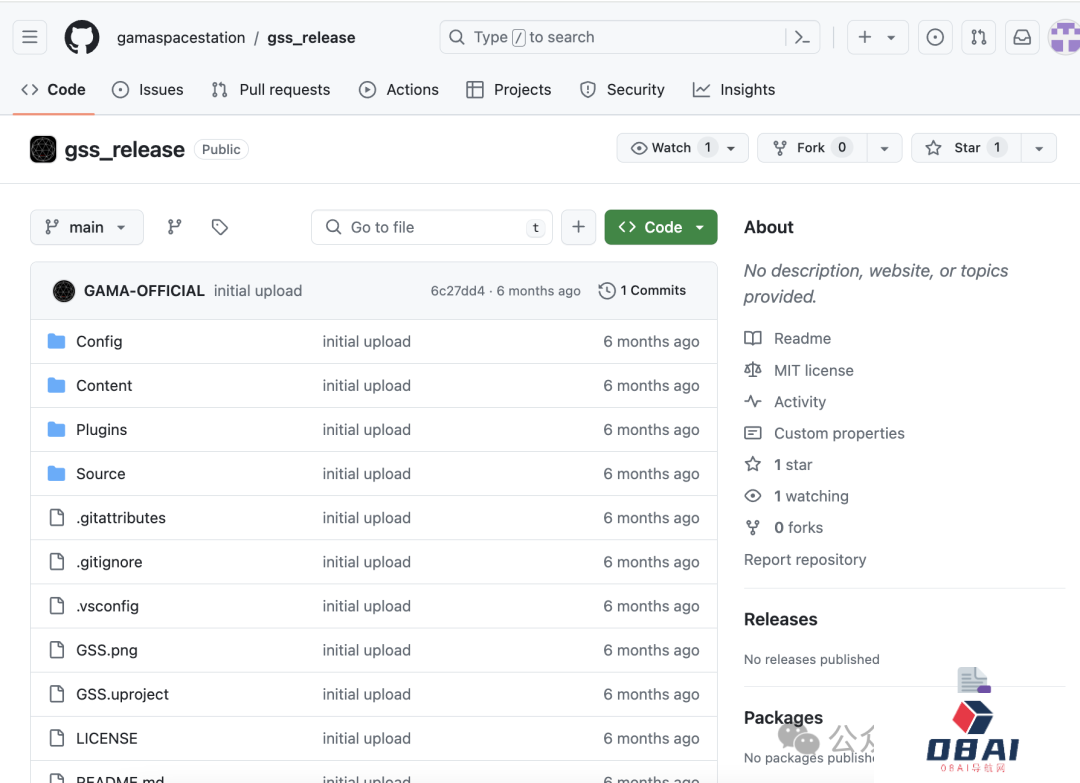Go to gamaspacestation owner link
This screenshot has height=783, width=1080.
click(181, 38)
